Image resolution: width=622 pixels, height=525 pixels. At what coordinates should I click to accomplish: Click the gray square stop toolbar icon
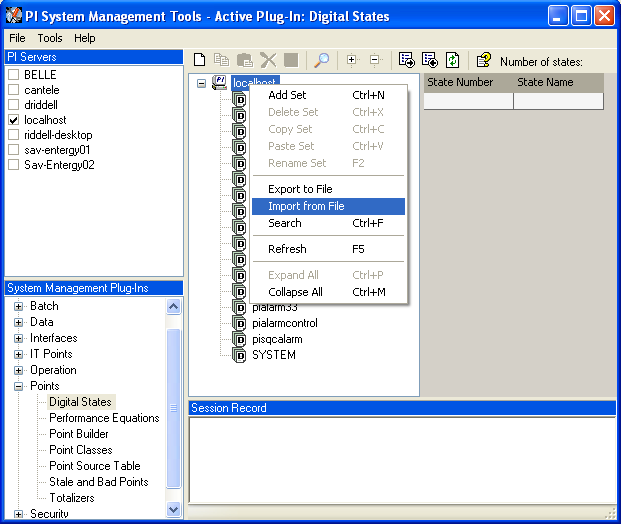click(x=291, y=60)
